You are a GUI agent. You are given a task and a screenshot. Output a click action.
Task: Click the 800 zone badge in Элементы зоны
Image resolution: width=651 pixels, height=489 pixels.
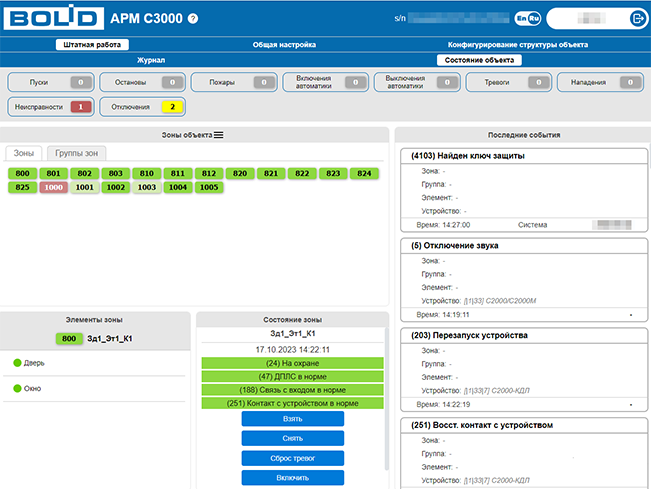[68, 339]
